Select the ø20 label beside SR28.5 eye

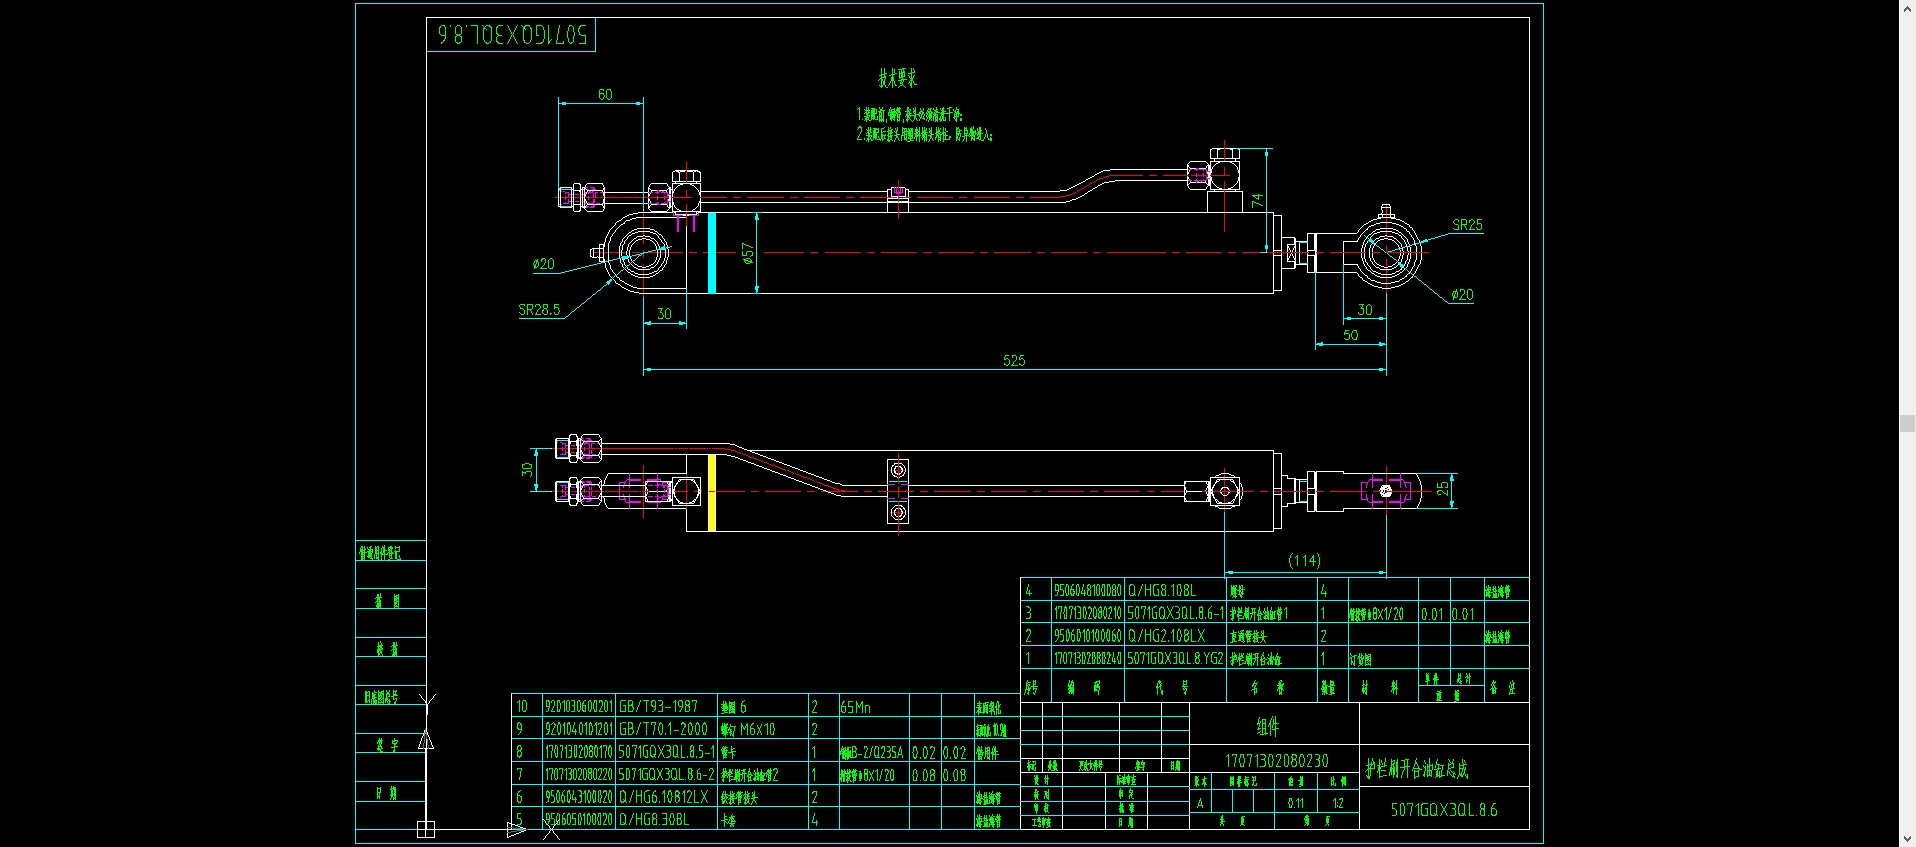pos(543,264)
